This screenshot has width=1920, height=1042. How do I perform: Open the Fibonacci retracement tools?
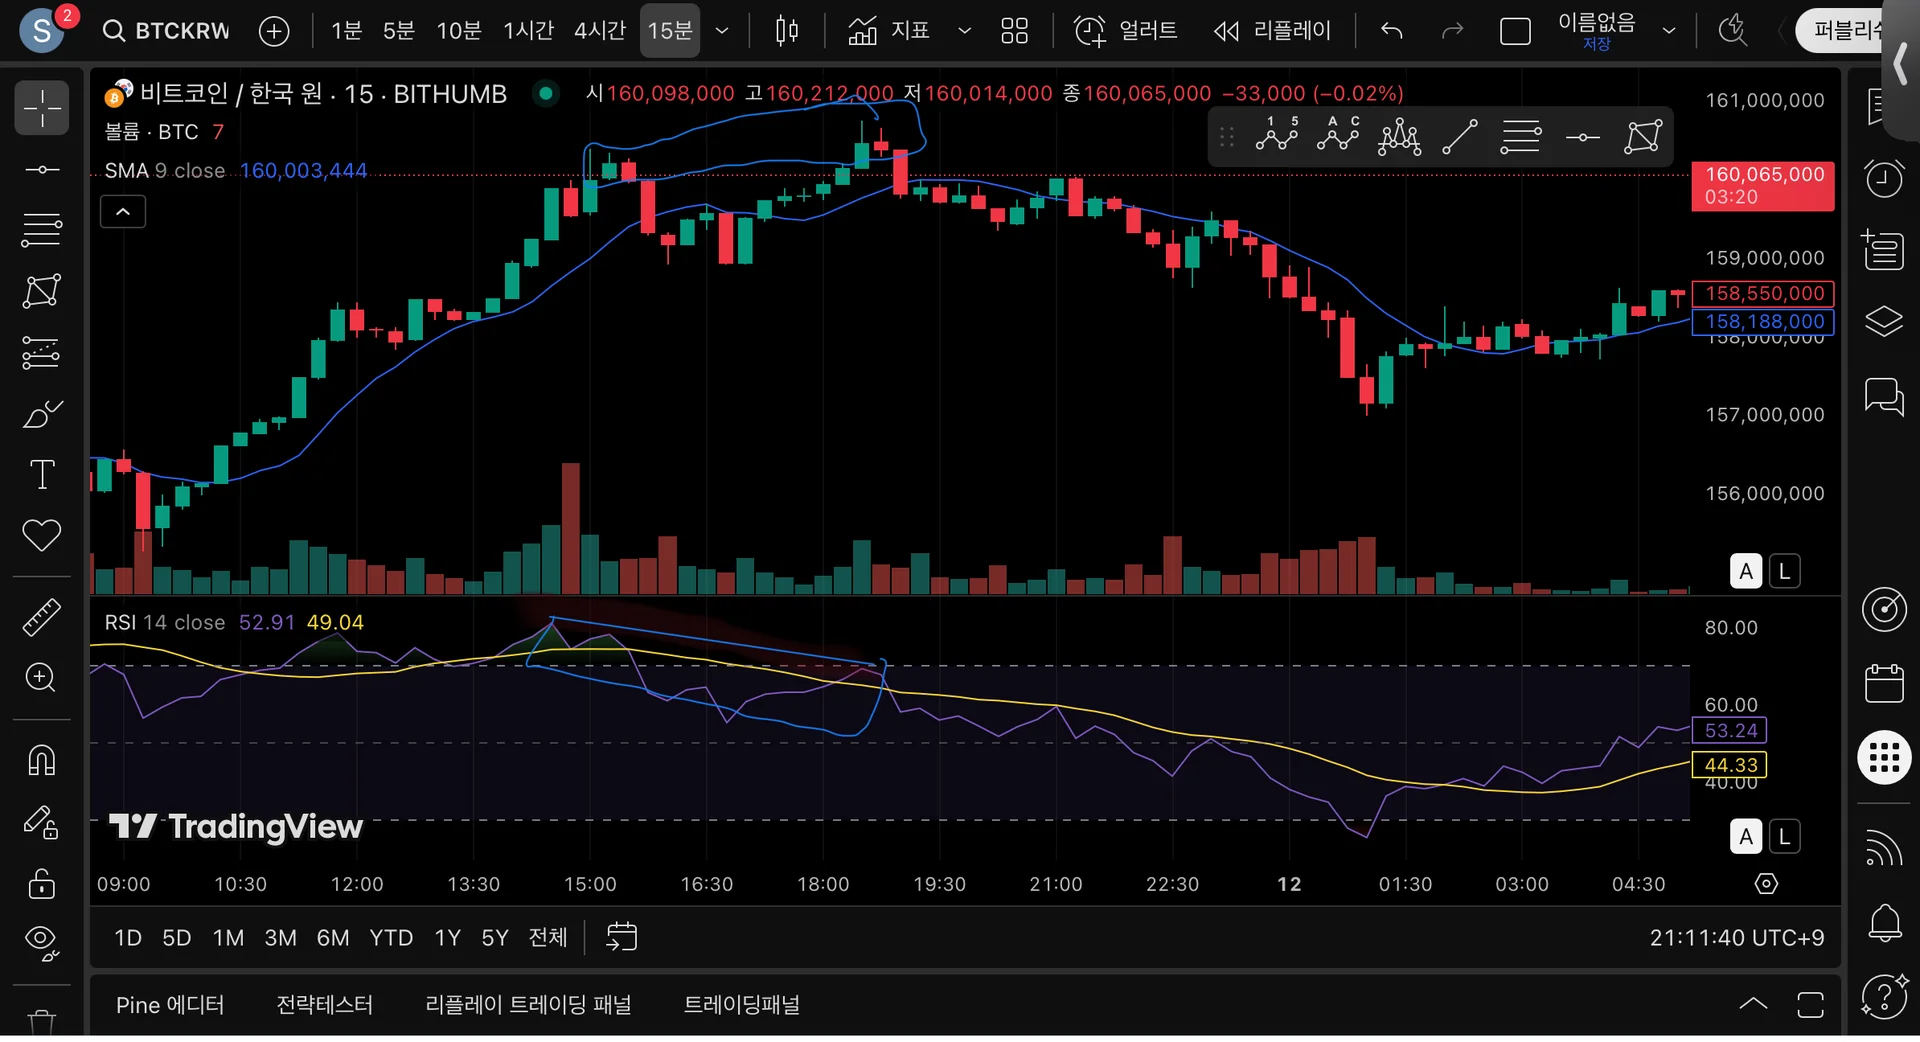42,230
